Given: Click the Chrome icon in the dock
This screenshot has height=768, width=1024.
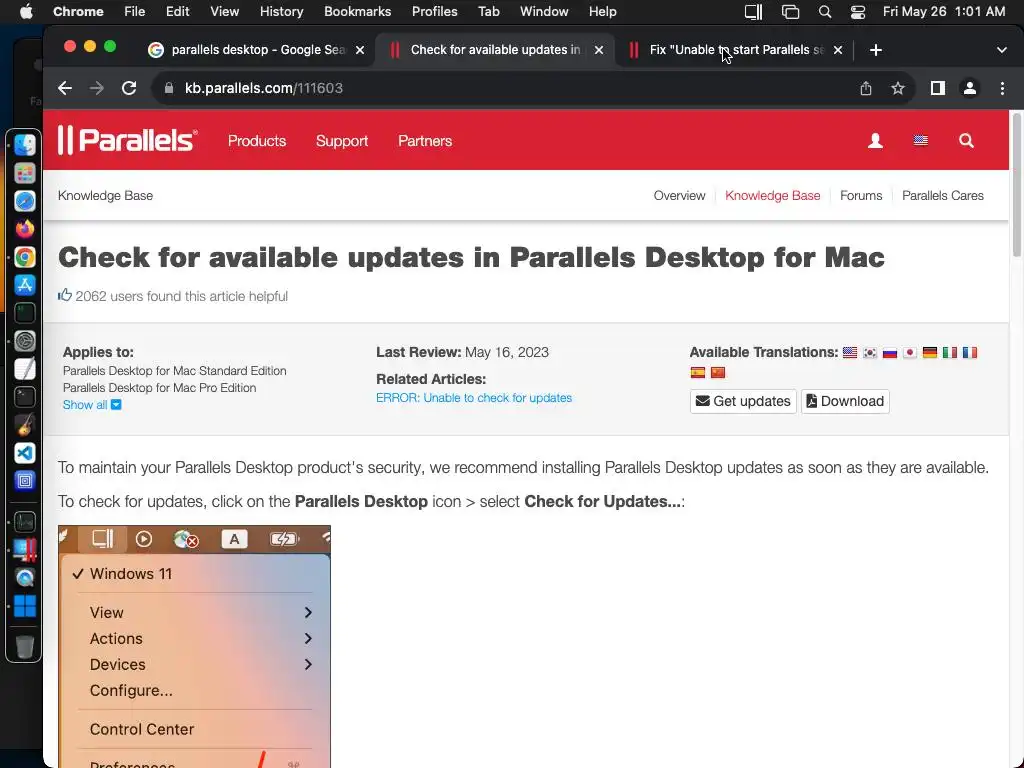Looking at the screenshot, I should tap(25, 257).
